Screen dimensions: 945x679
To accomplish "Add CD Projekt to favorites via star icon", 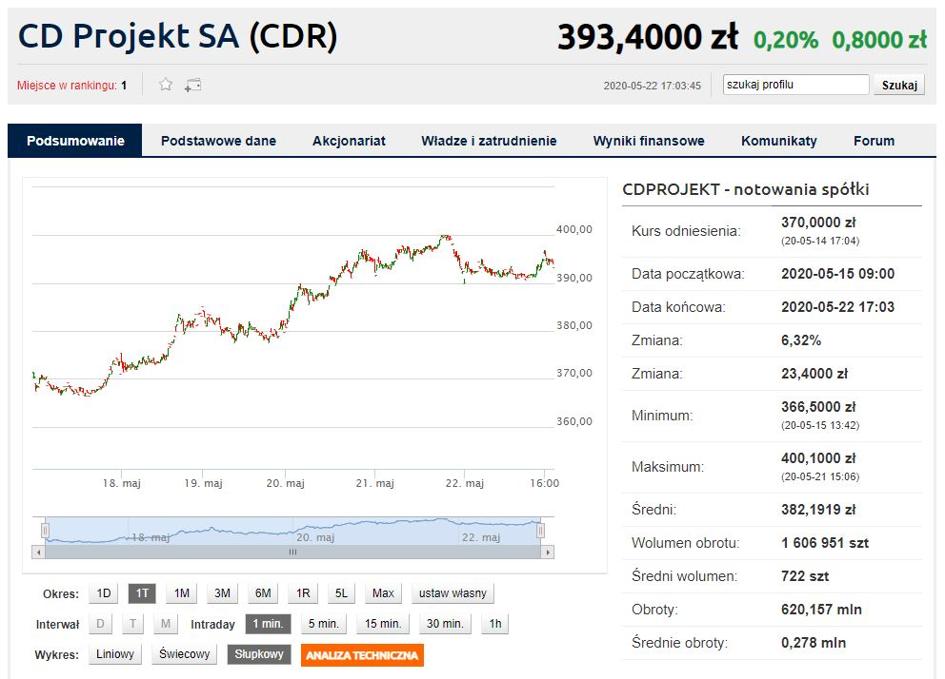I will coord(166,84).
